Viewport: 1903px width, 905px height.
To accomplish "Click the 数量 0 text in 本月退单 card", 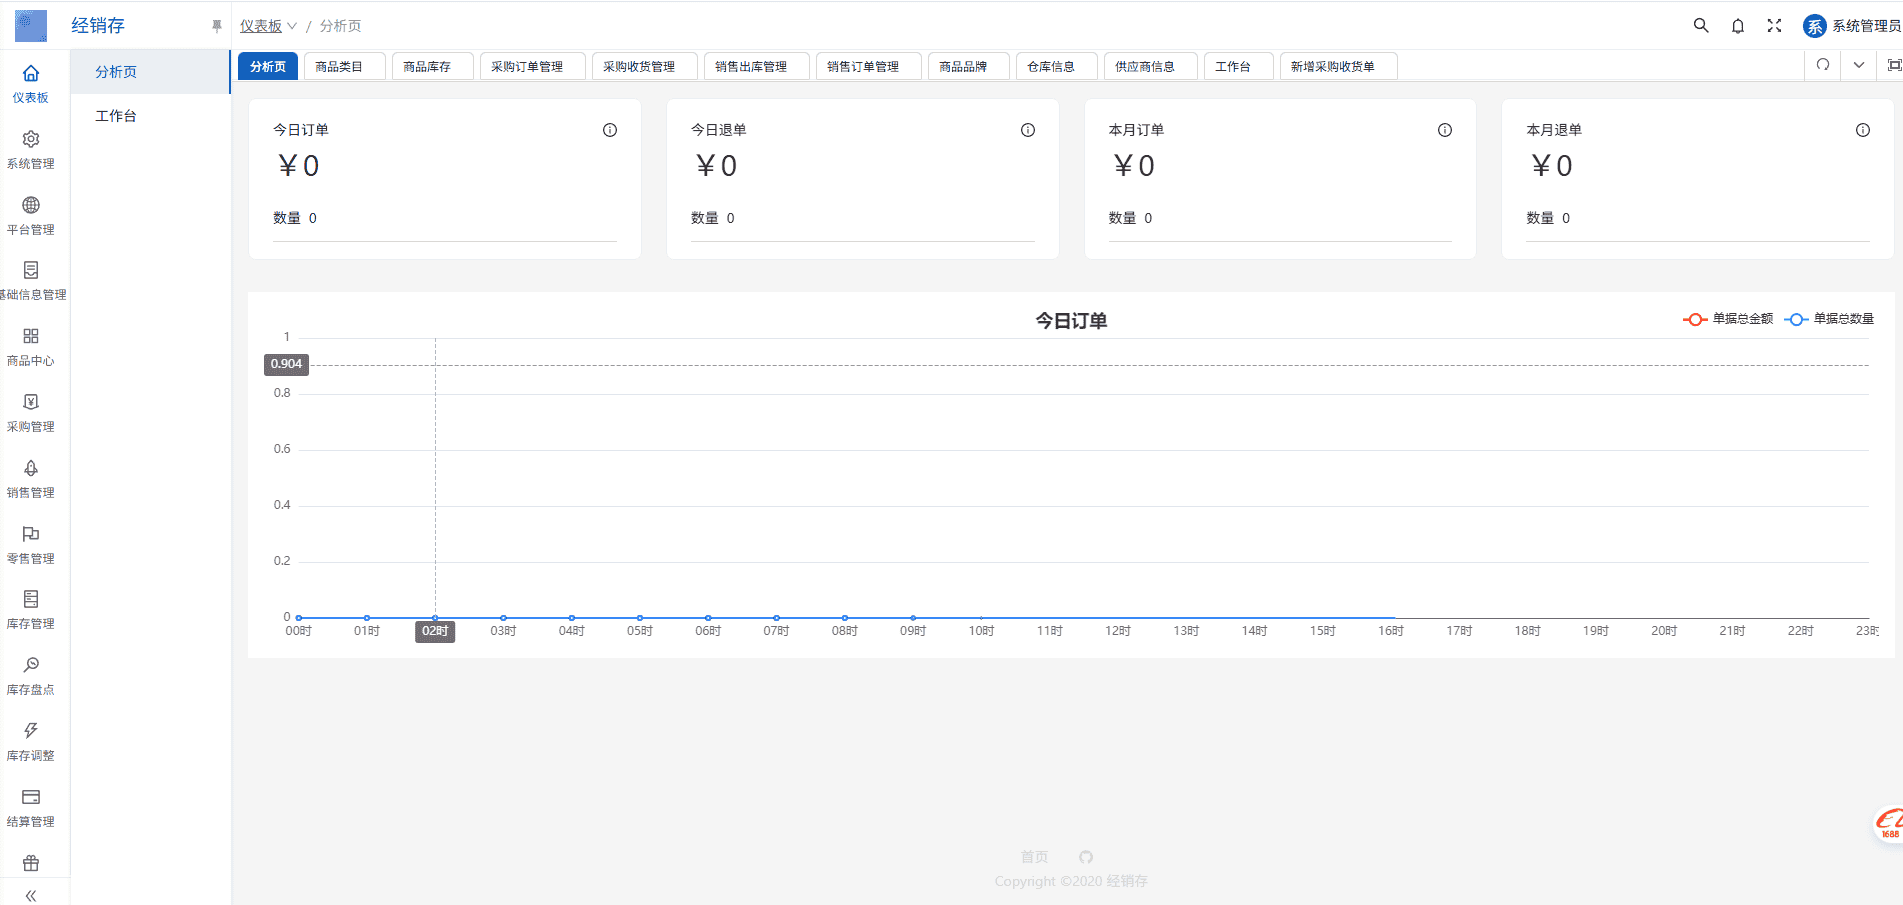I will pos(1548,218).
